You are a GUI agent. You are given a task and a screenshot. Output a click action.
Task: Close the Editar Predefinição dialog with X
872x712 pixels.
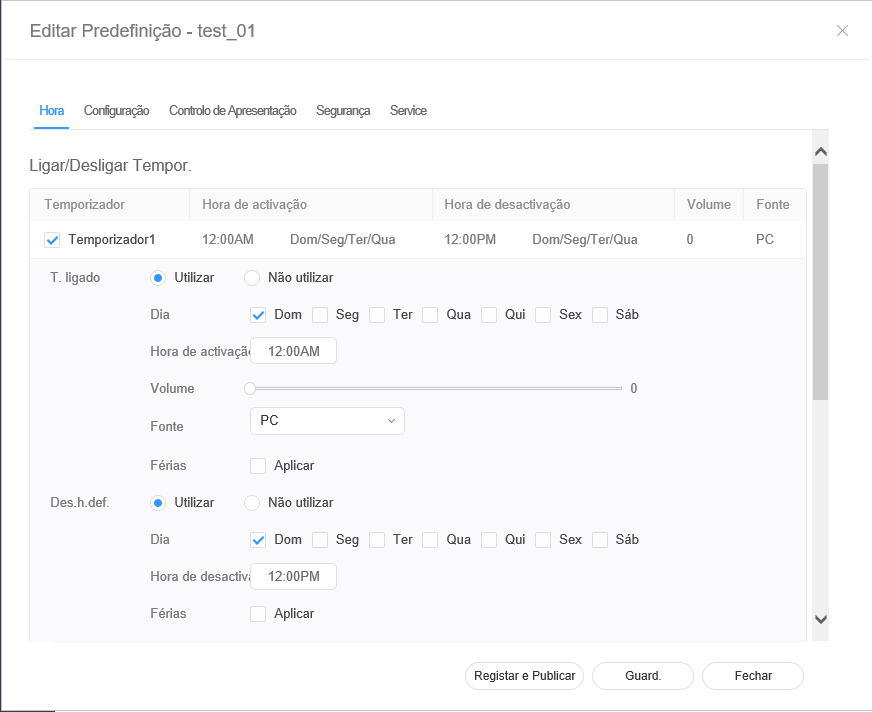point(842,31)
